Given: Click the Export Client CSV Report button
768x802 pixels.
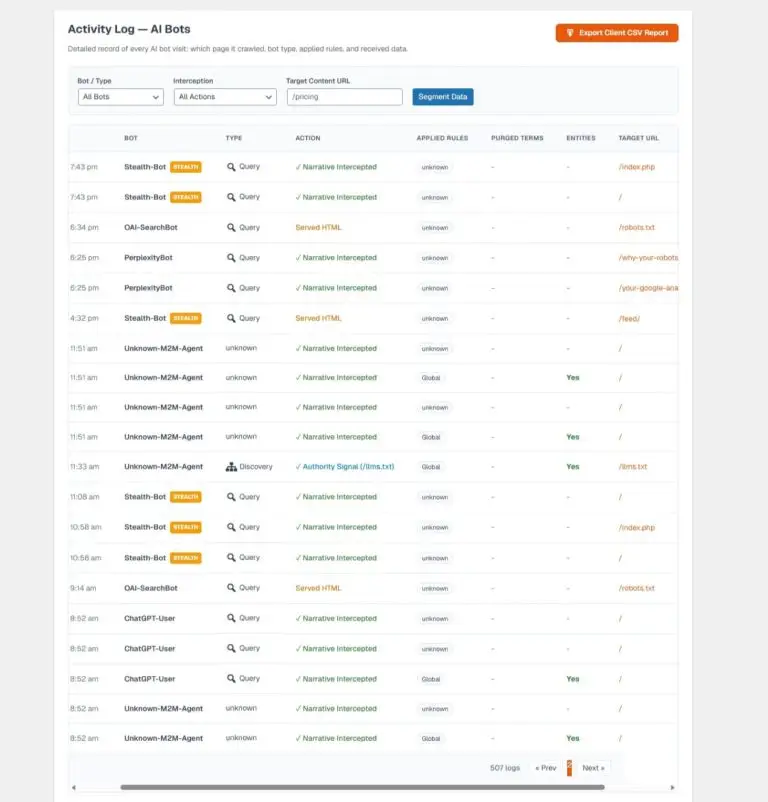Looking at the screenshot, I should click(617, 33).
